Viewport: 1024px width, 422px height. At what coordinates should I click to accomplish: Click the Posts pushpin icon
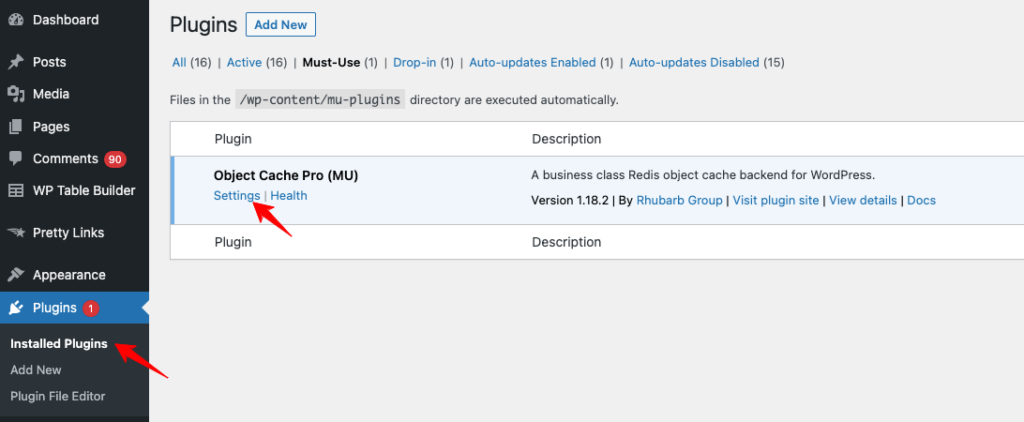click(x=16, y=62)
